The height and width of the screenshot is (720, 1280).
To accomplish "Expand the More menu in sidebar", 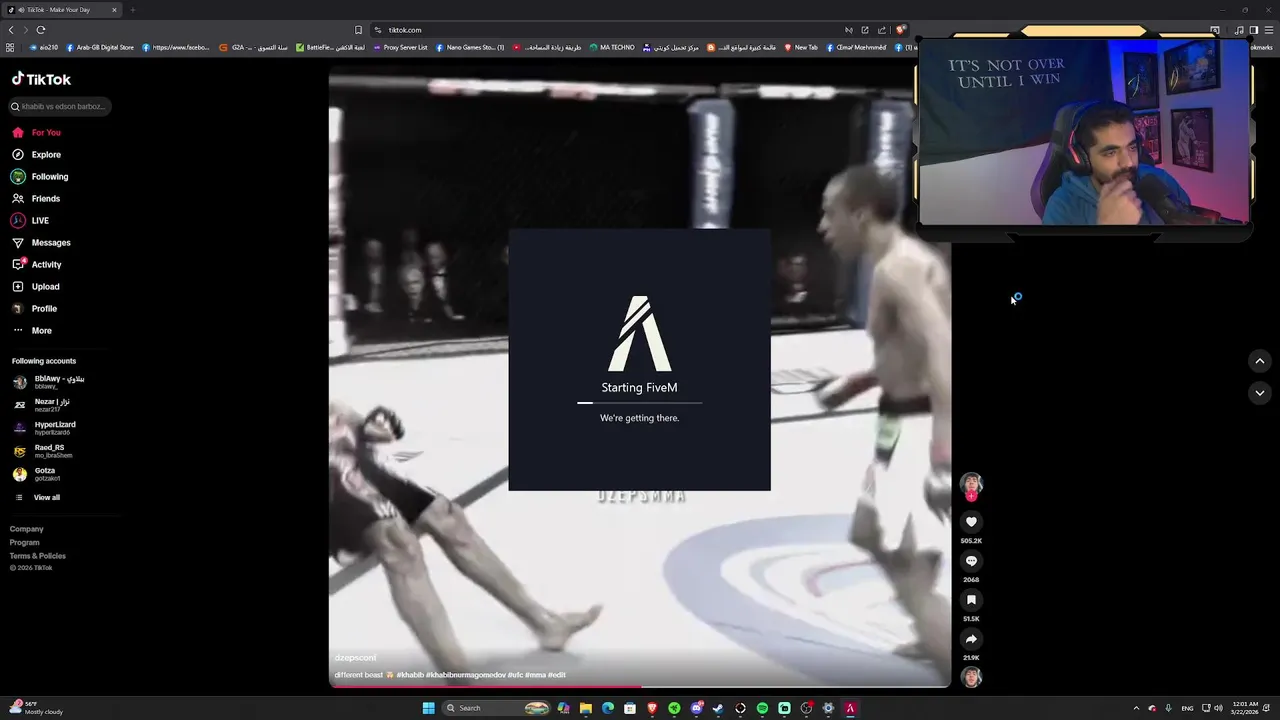I will point(32,331).
